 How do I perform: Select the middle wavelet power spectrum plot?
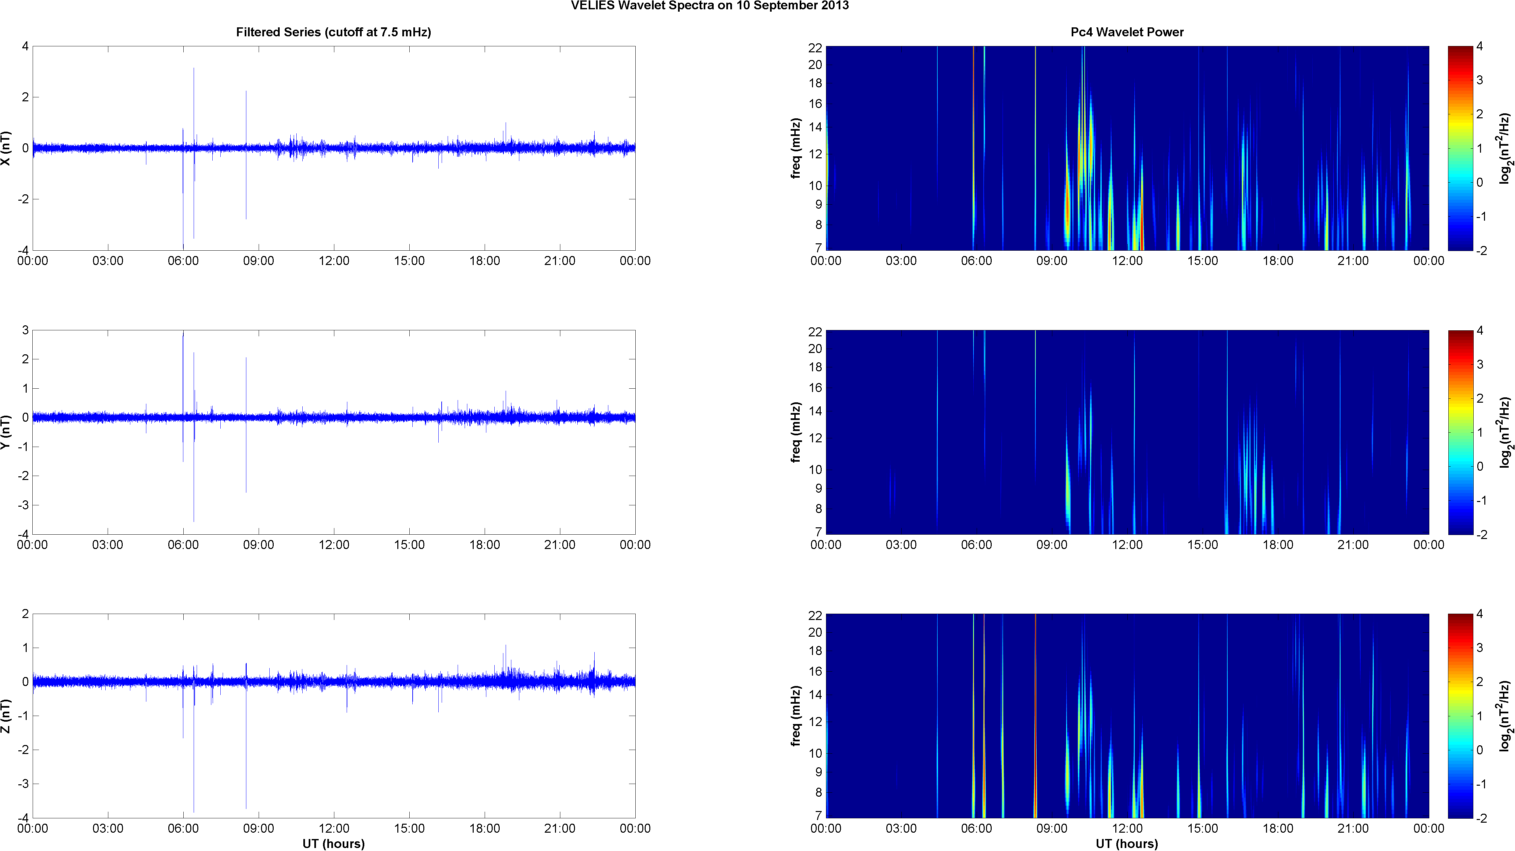(x=1126, y=432)
